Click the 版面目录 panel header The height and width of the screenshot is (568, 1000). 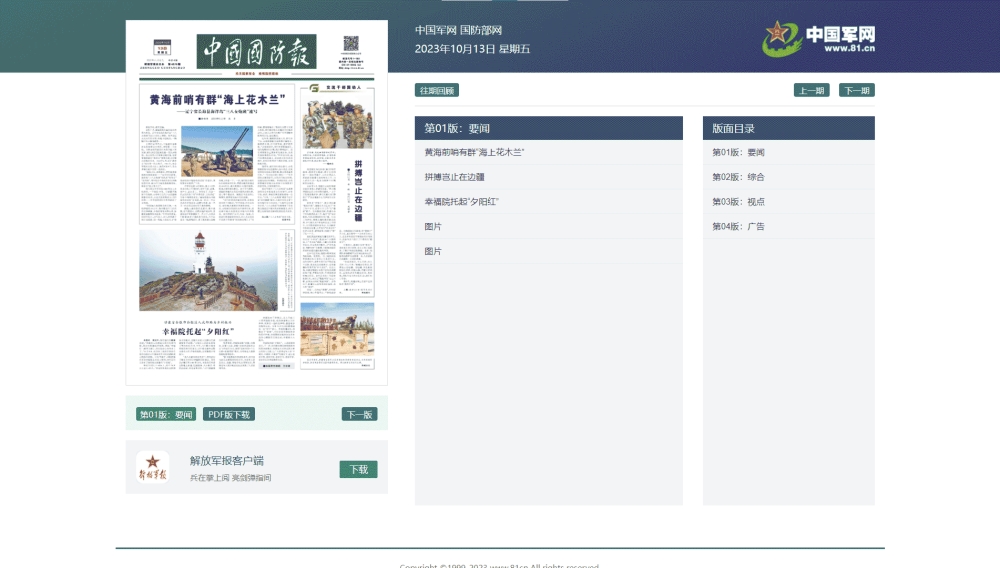tap(789, 128)
